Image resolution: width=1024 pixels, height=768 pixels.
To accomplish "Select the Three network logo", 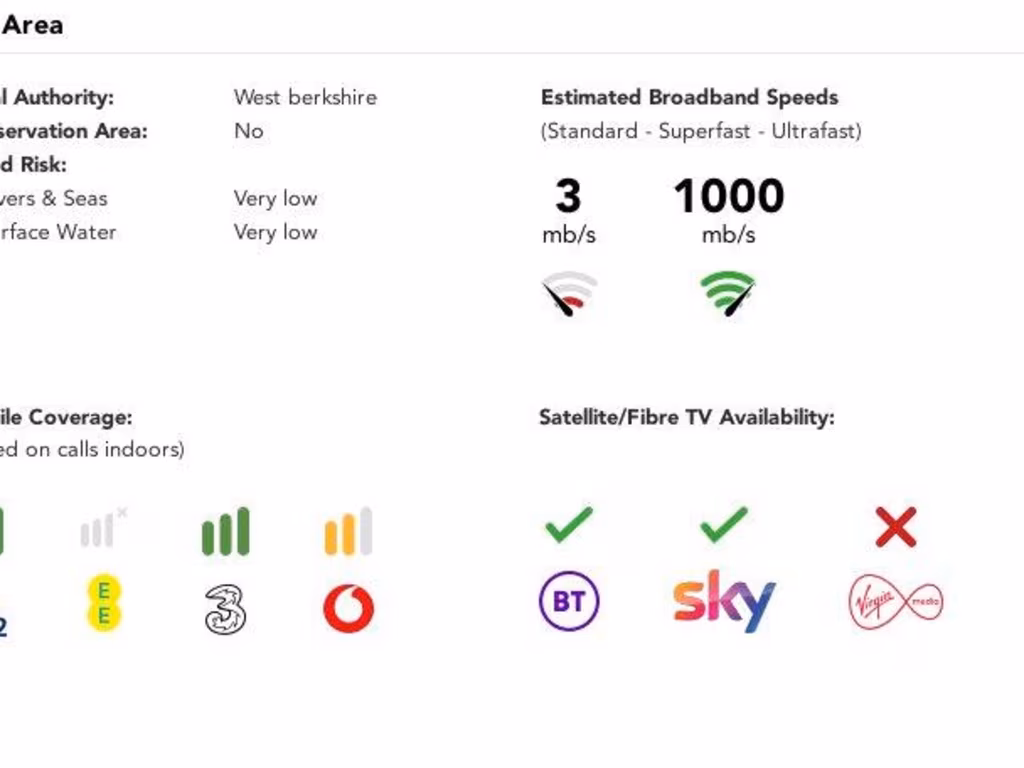I will tap(225, 609).
